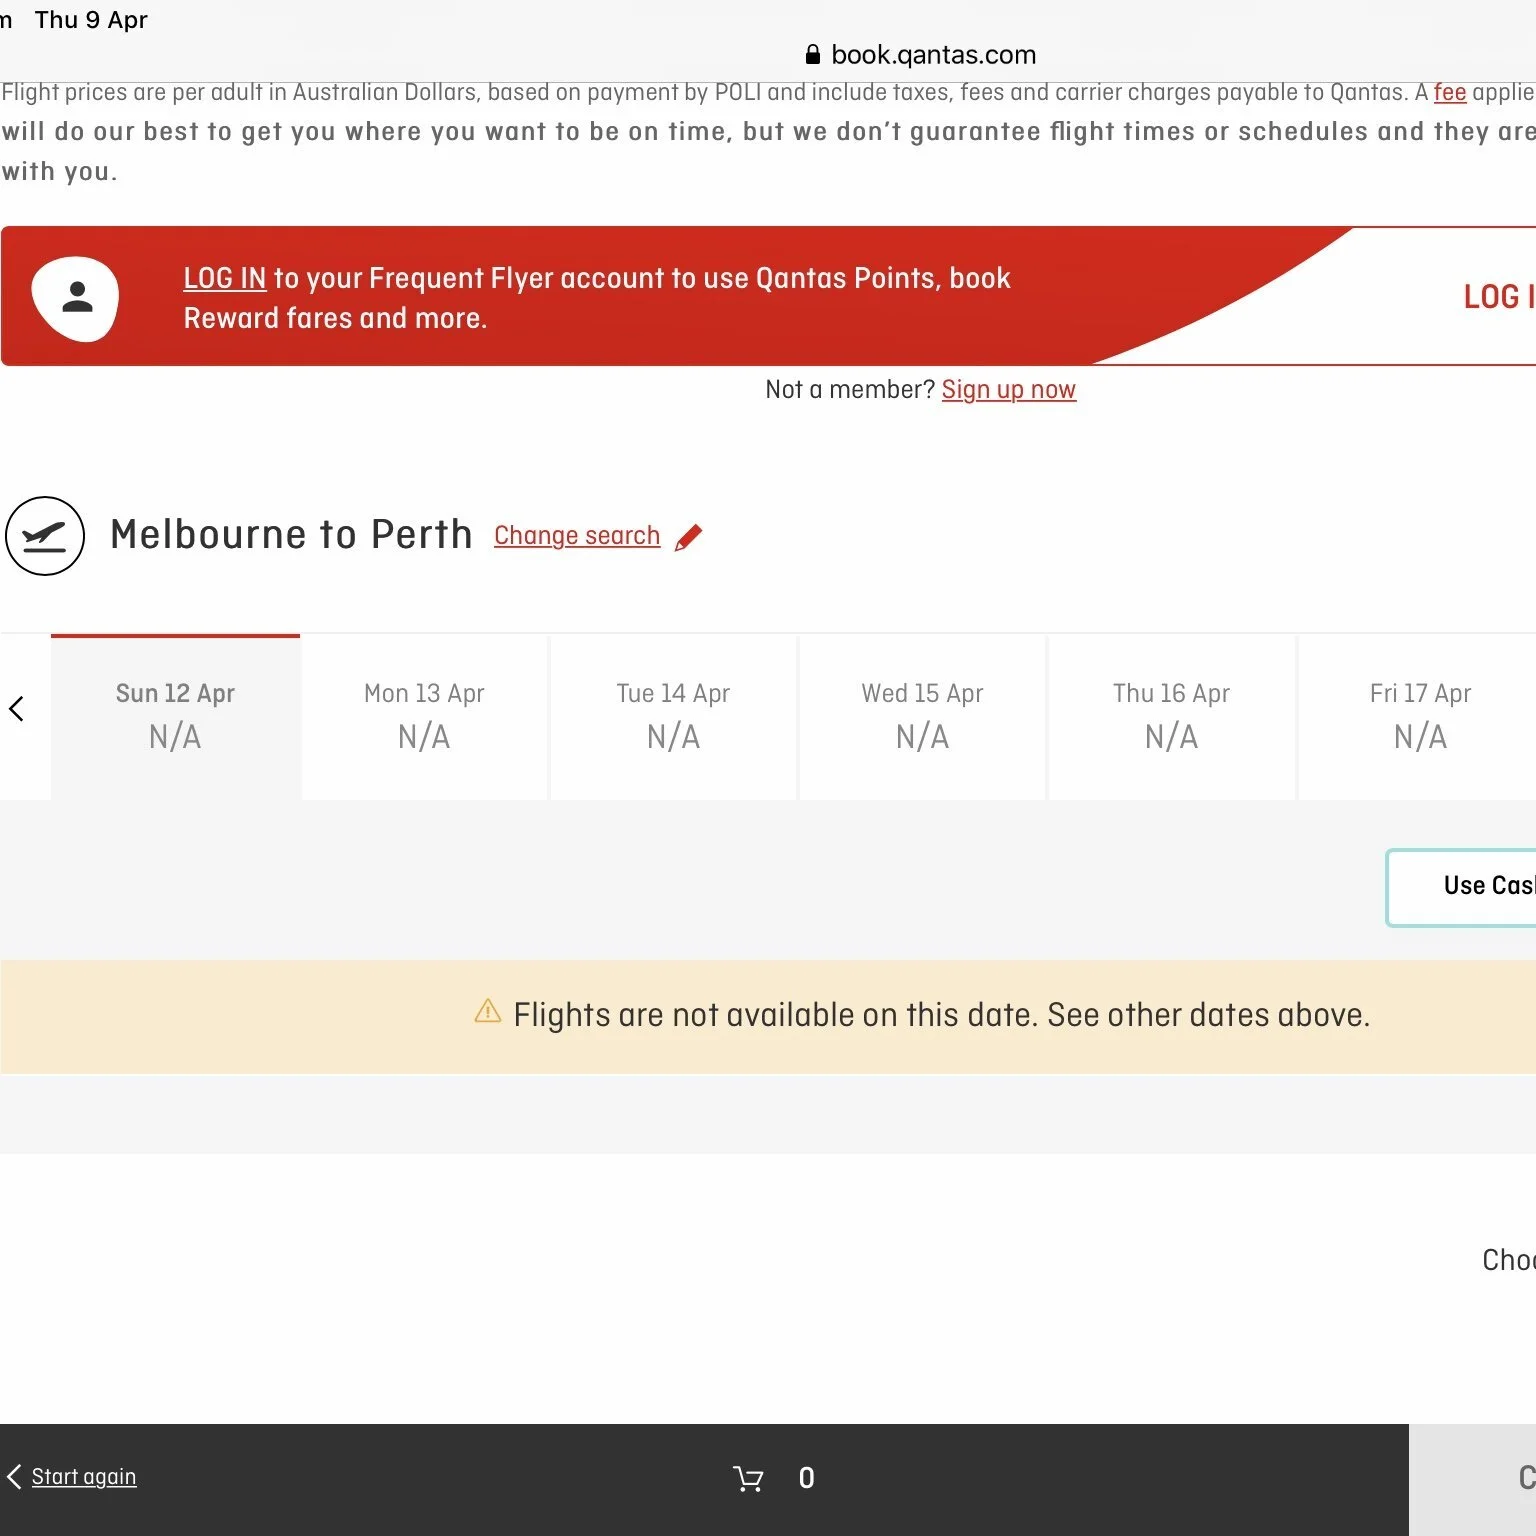Image resolution: width=1536 pixels, height=1536 pixels.
Task: Click the Start again link
Action: coord(84,1477)
